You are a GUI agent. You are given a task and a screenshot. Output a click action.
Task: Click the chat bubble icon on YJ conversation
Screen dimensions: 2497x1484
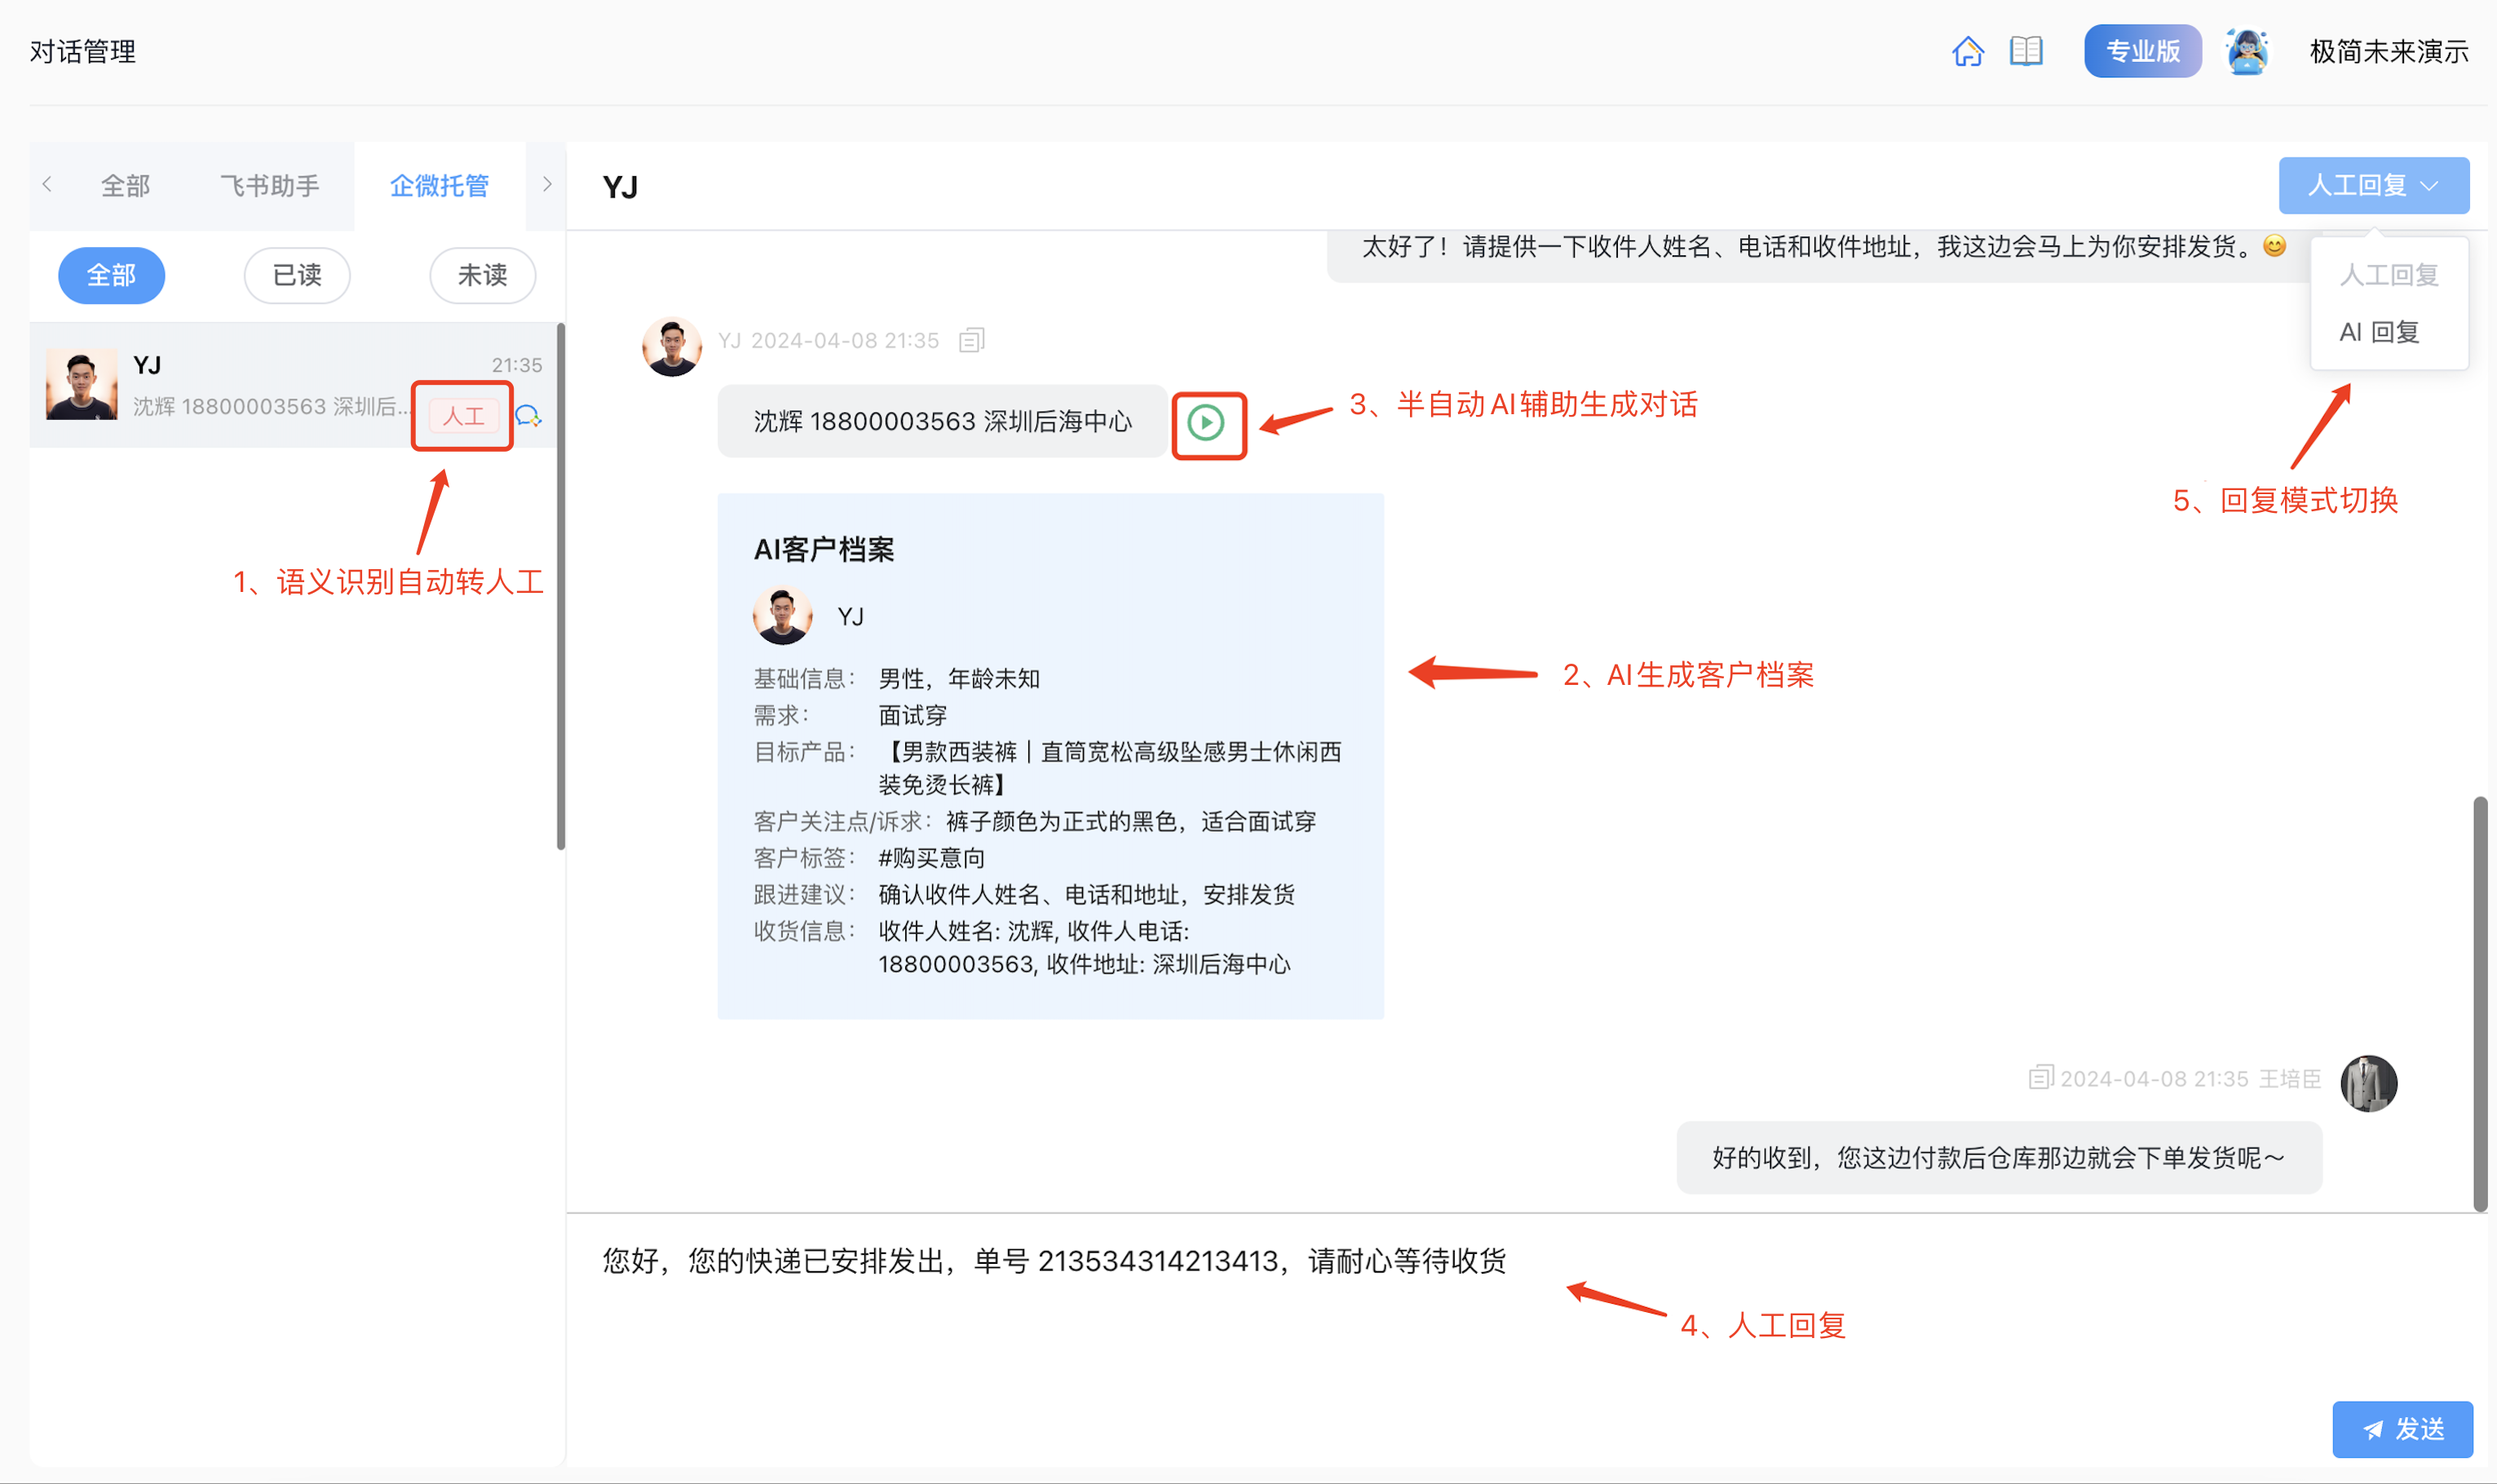(x=528, y=416)
